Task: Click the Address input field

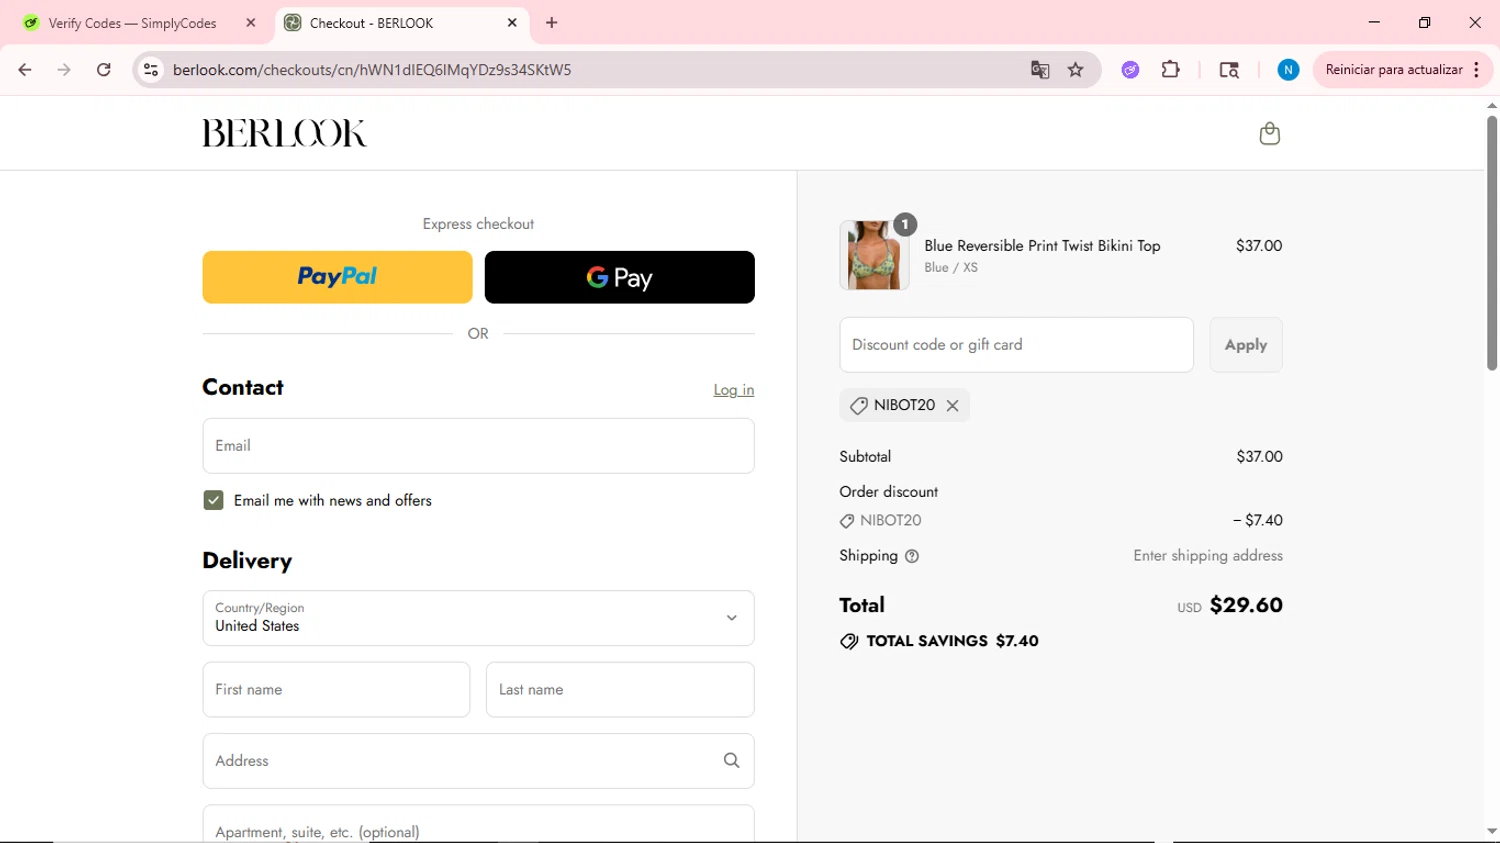Action: [478, 761]
